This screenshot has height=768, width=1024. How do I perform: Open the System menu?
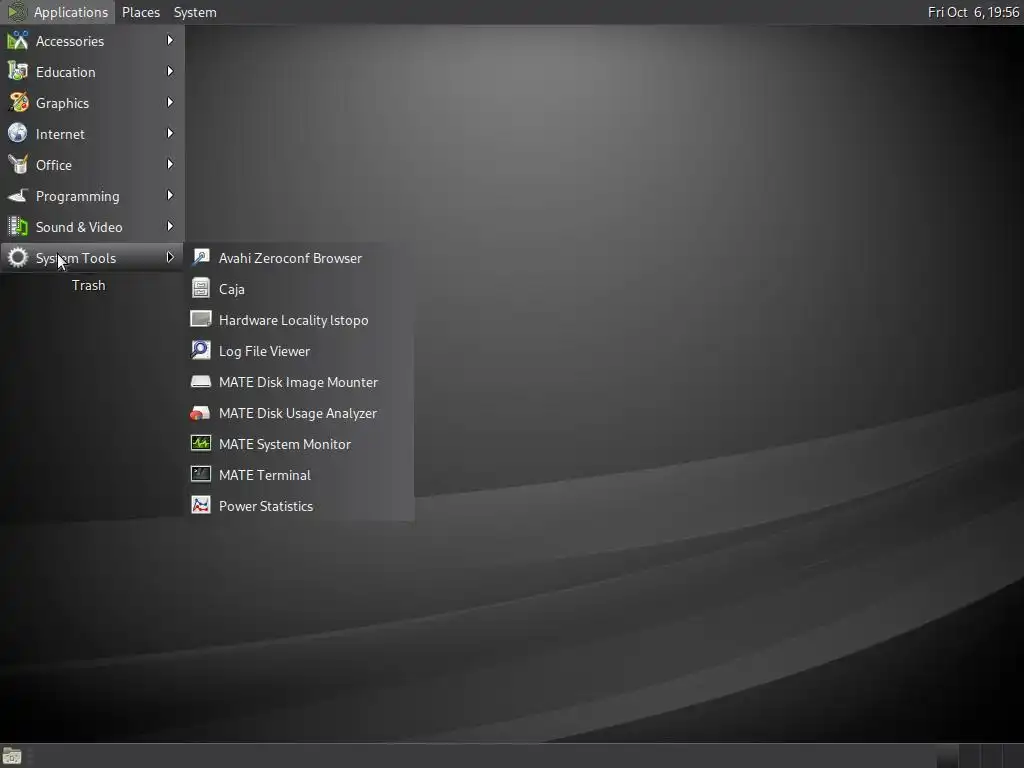pyautogui.click(x=195, y=12)
